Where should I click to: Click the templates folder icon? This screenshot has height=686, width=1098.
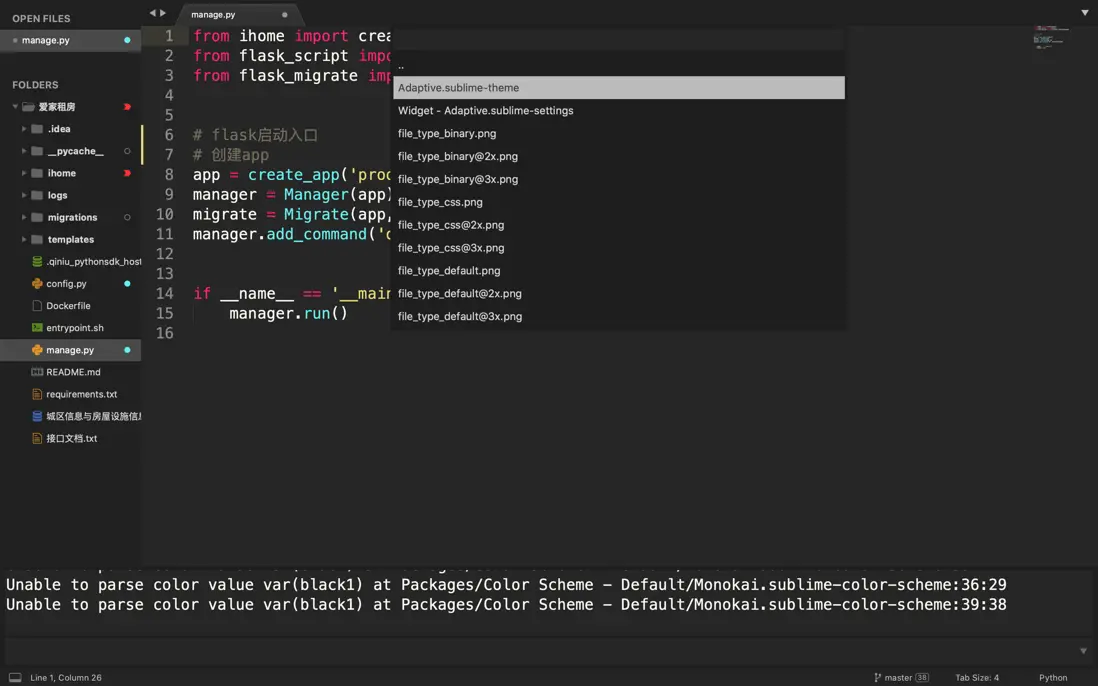click(37, 239)
